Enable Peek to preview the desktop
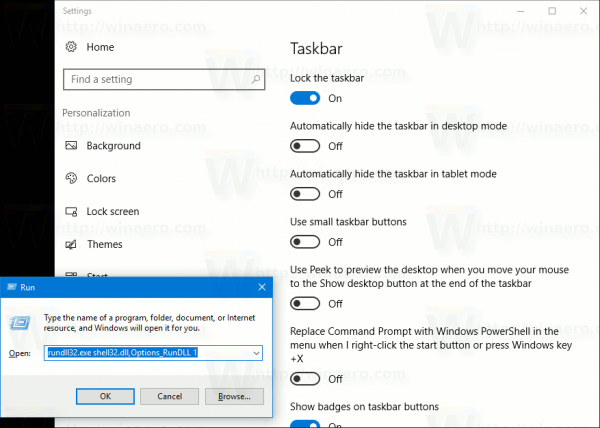The height and width of the screenshot is (428, 600). 305,304
